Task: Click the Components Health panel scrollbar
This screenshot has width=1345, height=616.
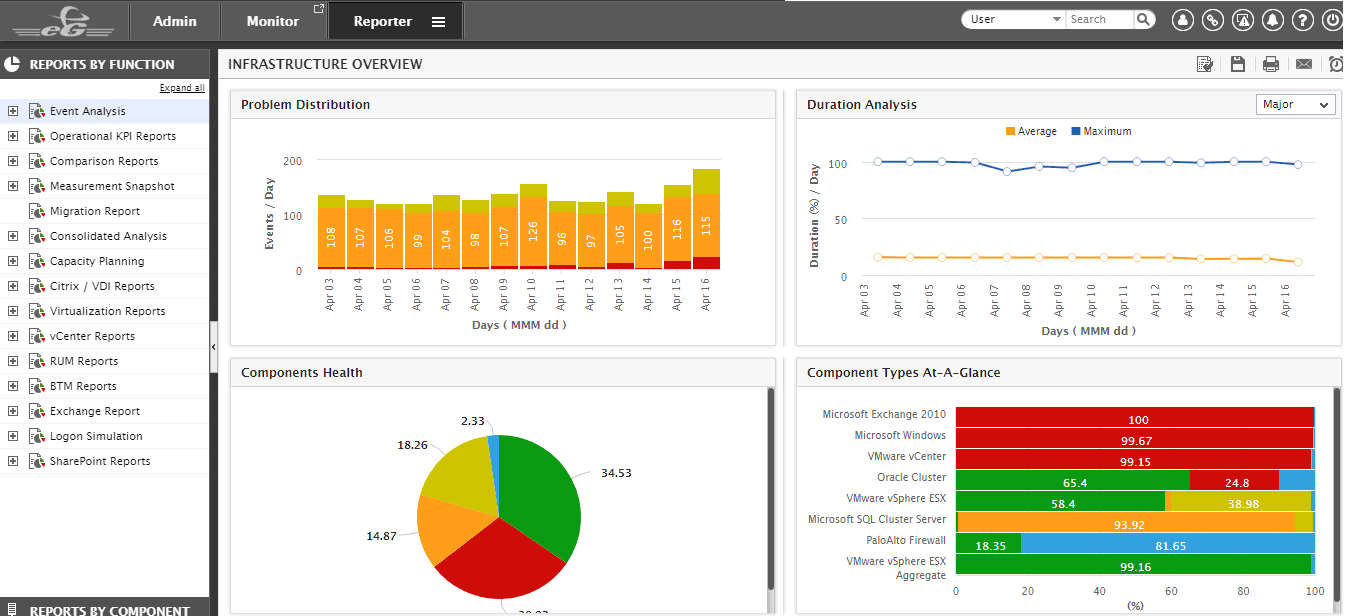Action: click(770, 489)
